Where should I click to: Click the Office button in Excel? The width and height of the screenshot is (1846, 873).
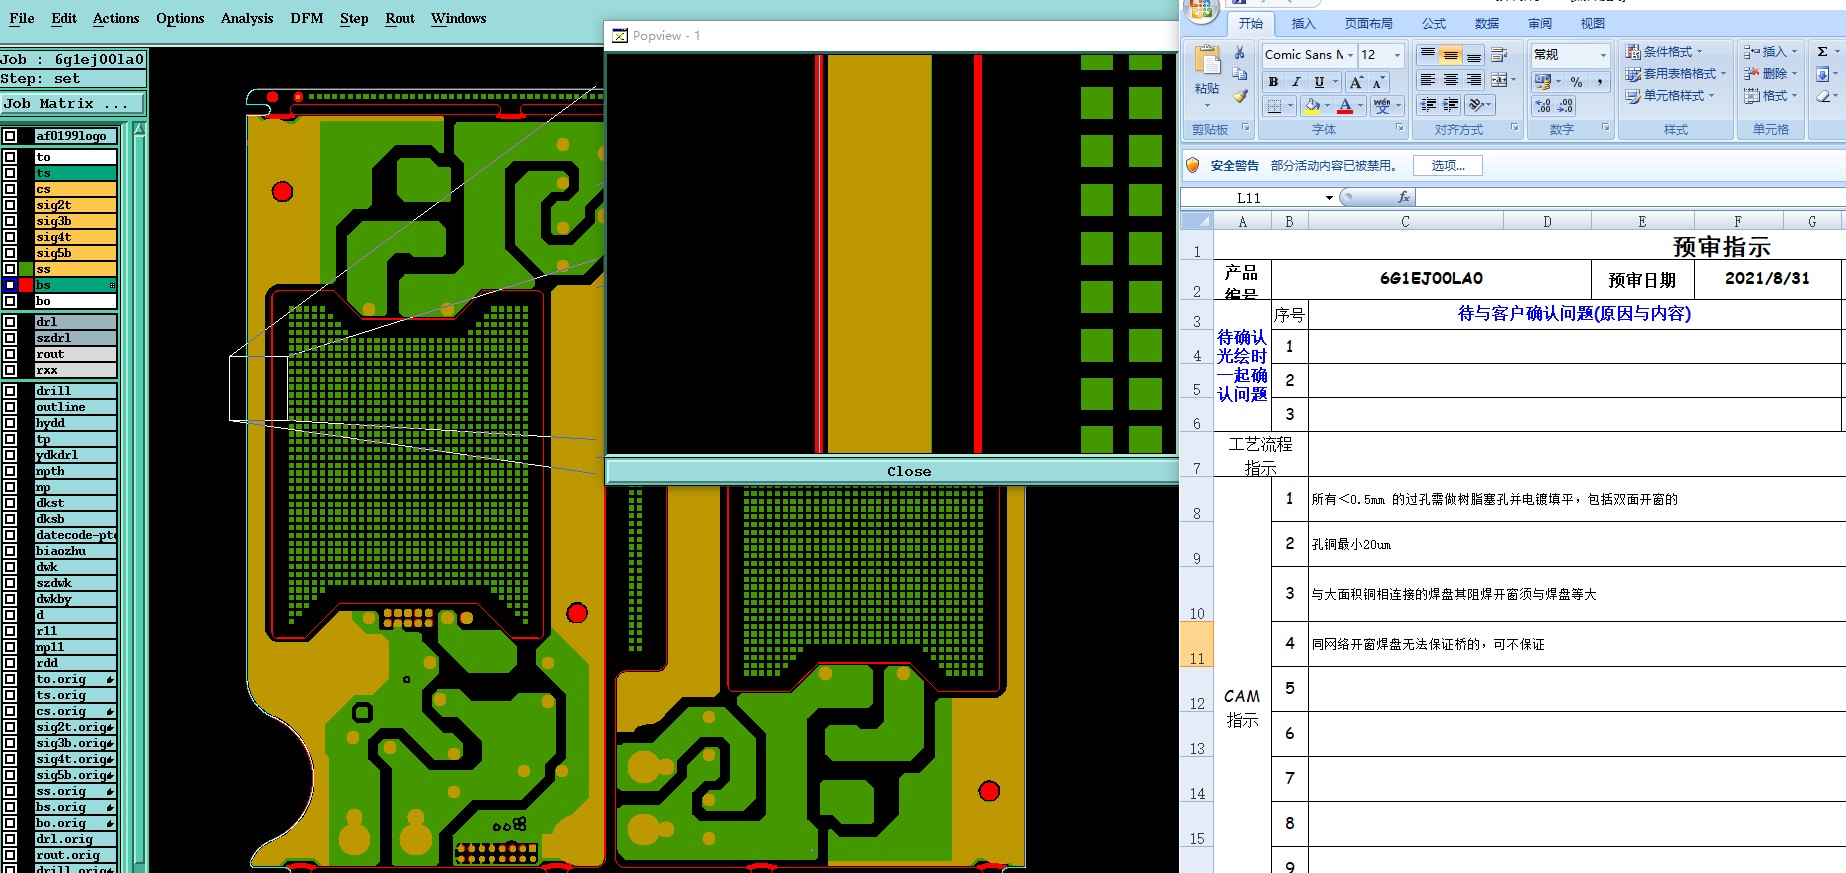[1200, 11]
